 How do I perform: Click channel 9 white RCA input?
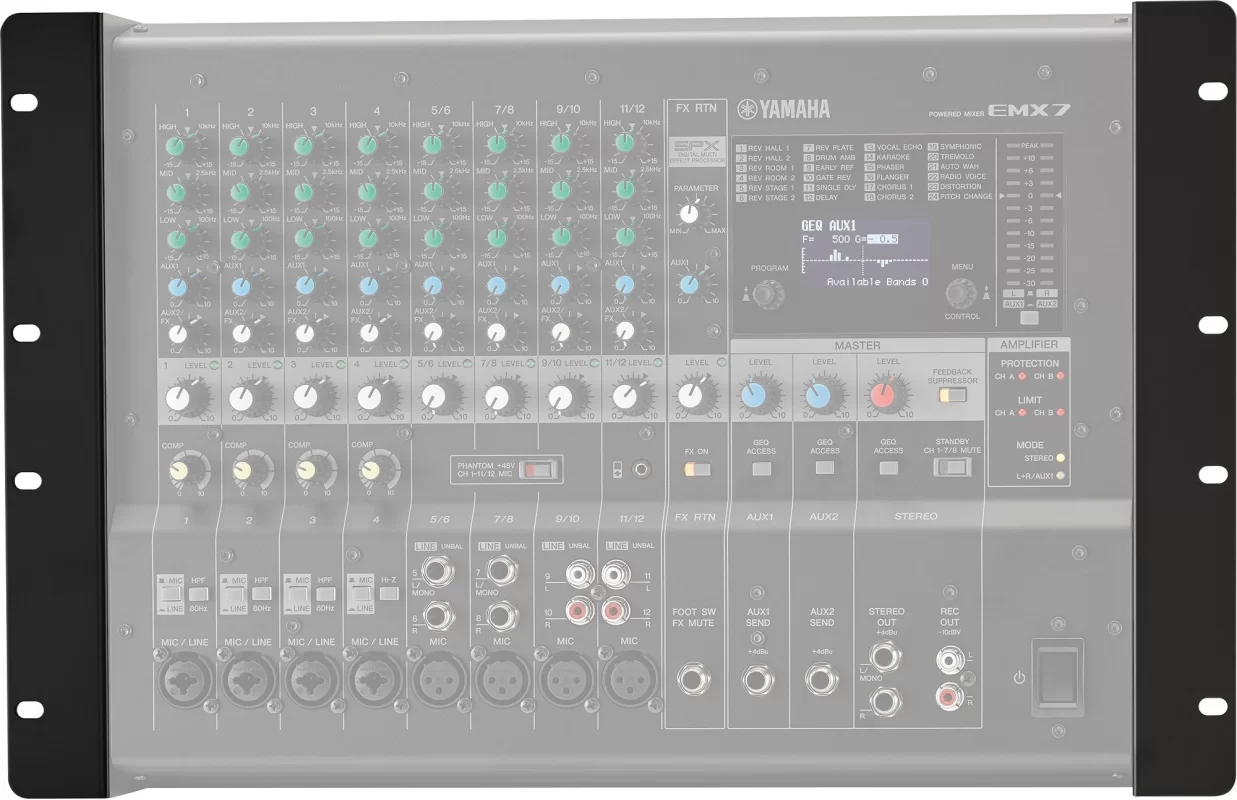(578, 574)
